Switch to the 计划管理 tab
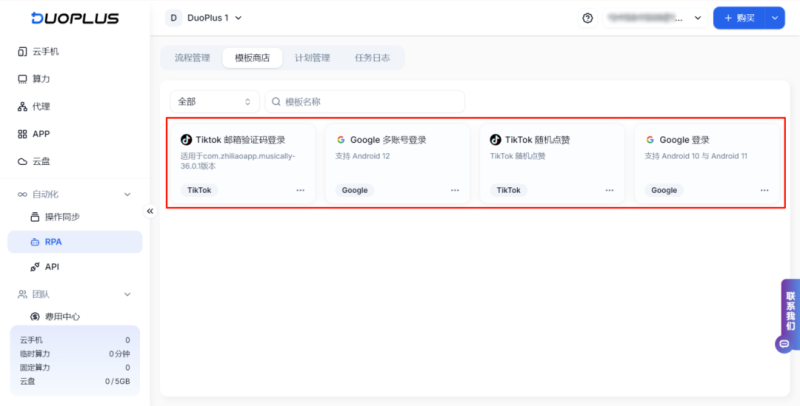This screenshot has width=800, height=406. [312, 58]
